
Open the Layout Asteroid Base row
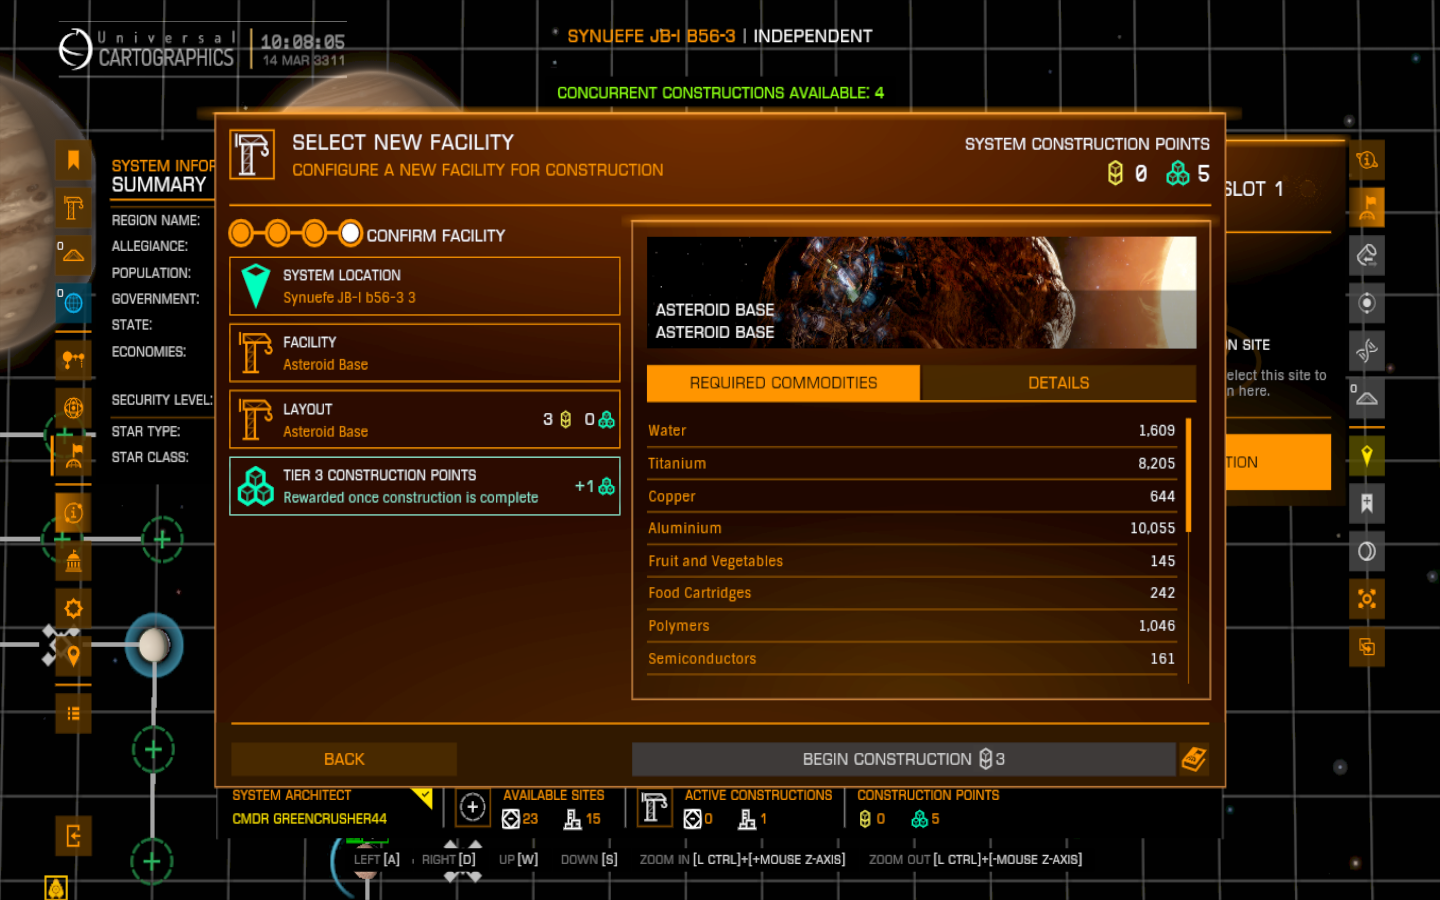pyautogui.click(x=425, y=420)
